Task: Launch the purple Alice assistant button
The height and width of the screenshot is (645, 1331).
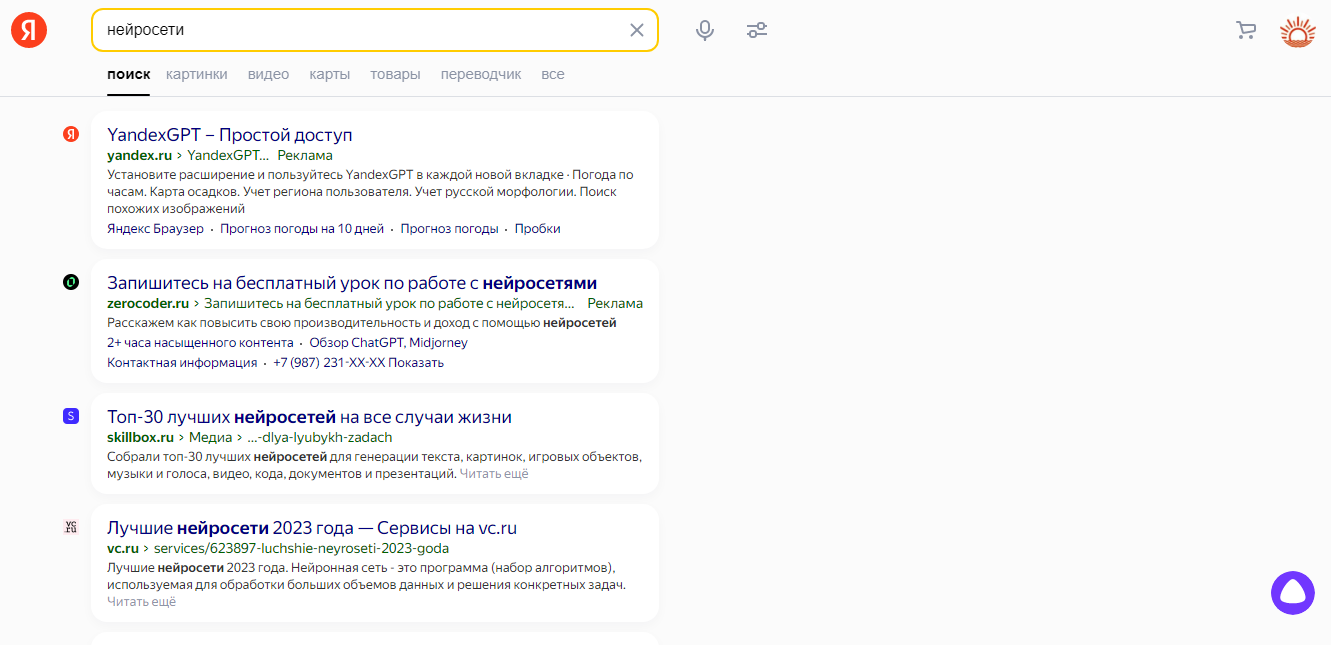Action: (1292, 593)
